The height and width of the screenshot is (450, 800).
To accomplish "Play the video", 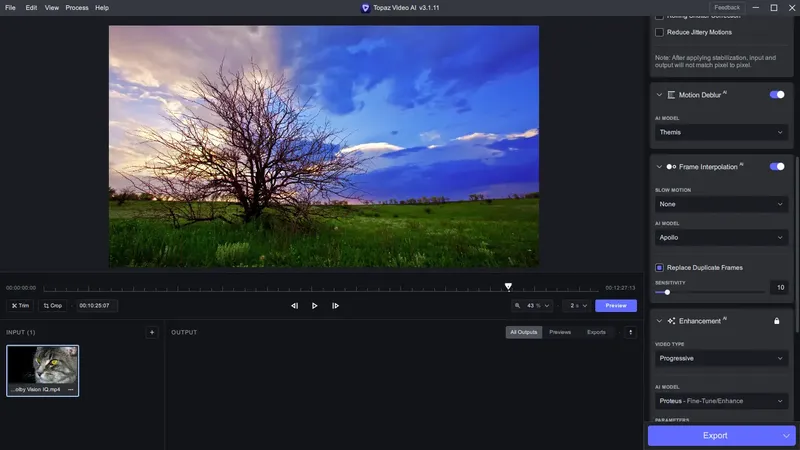I will tap(314, 306).
